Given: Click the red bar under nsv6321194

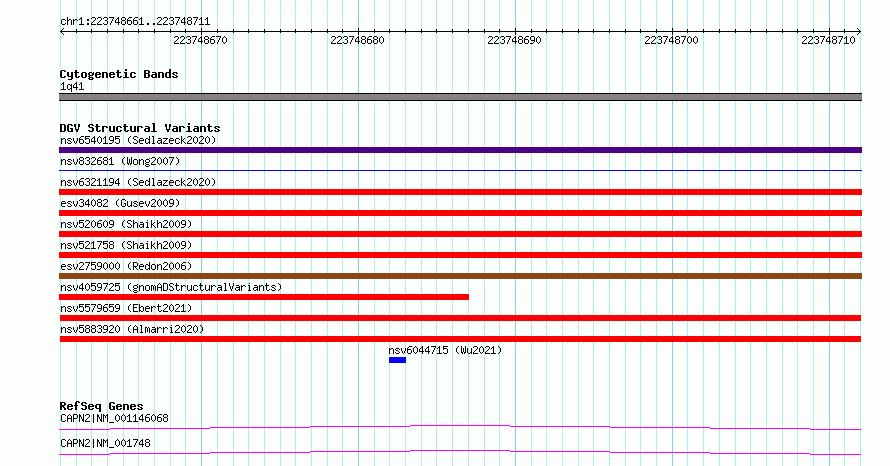Looking at the screenshot, I should 460,192.
